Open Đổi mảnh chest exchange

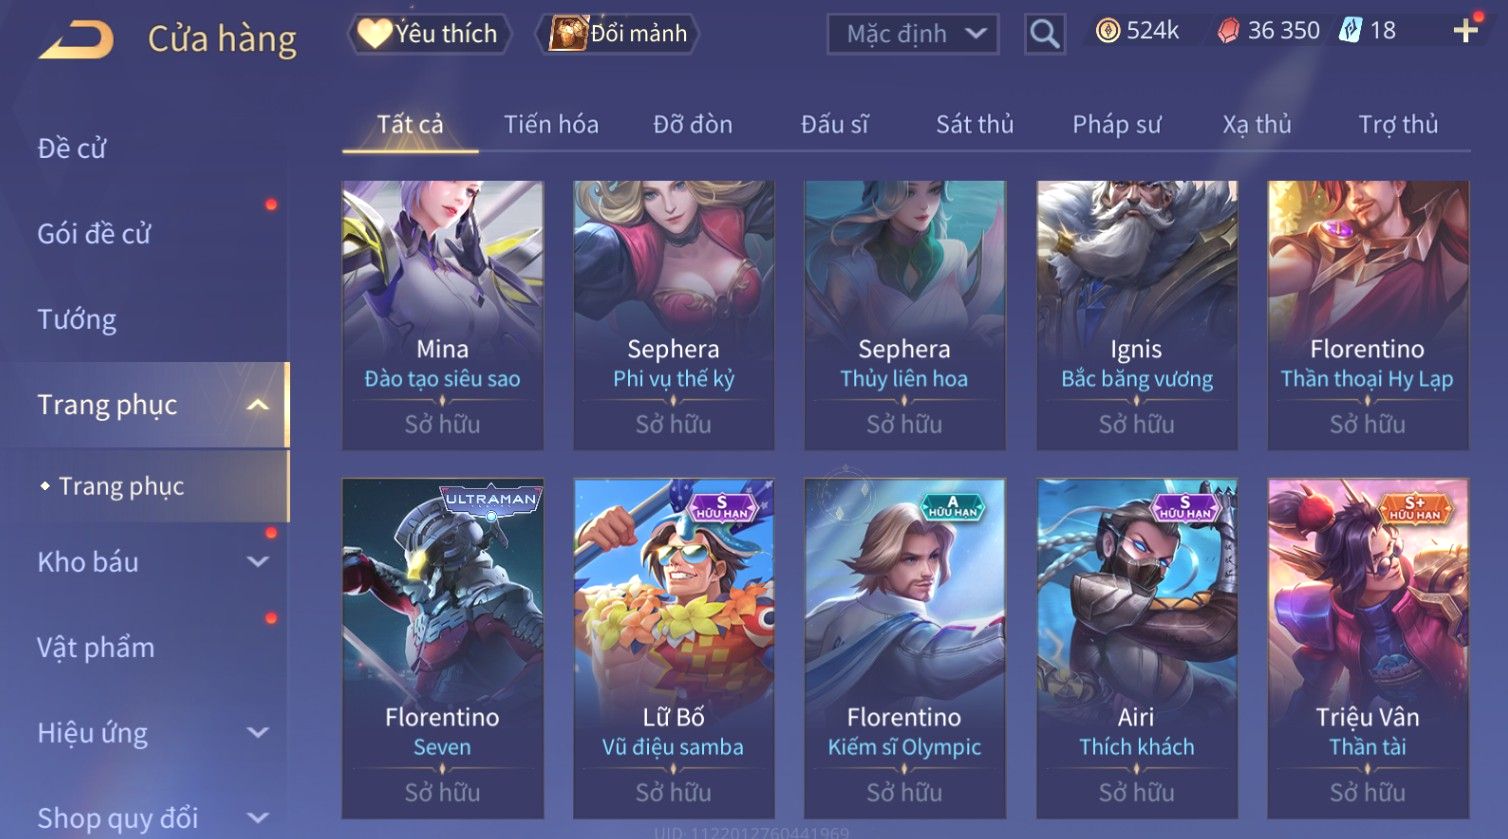pos(619,34)
